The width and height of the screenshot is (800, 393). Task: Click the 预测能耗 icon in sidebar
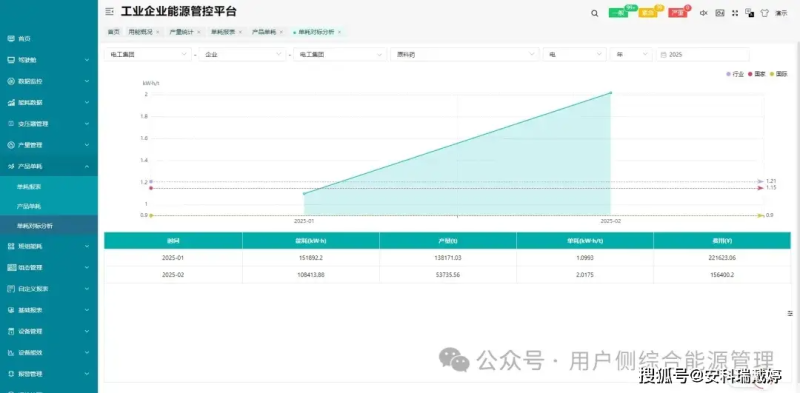tap(11, 246)
